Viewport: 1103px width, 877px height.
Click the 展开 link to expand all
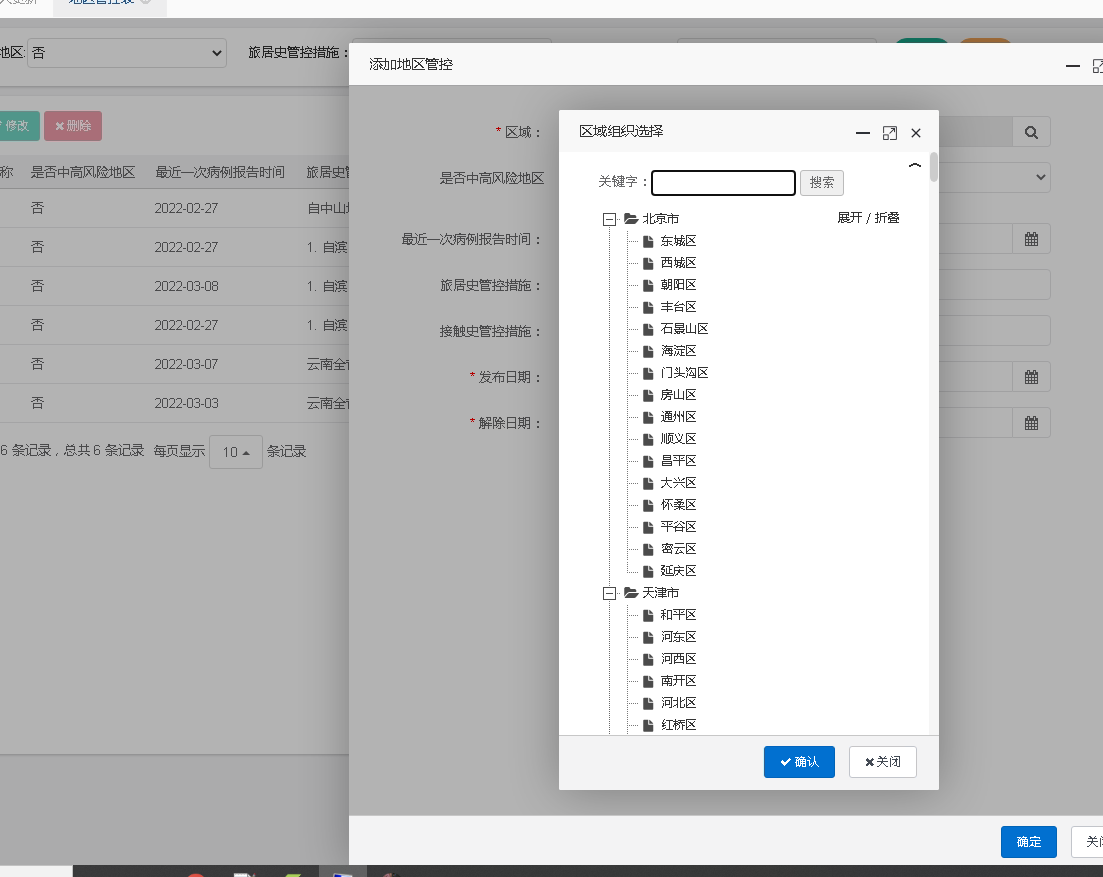point(850,218)
